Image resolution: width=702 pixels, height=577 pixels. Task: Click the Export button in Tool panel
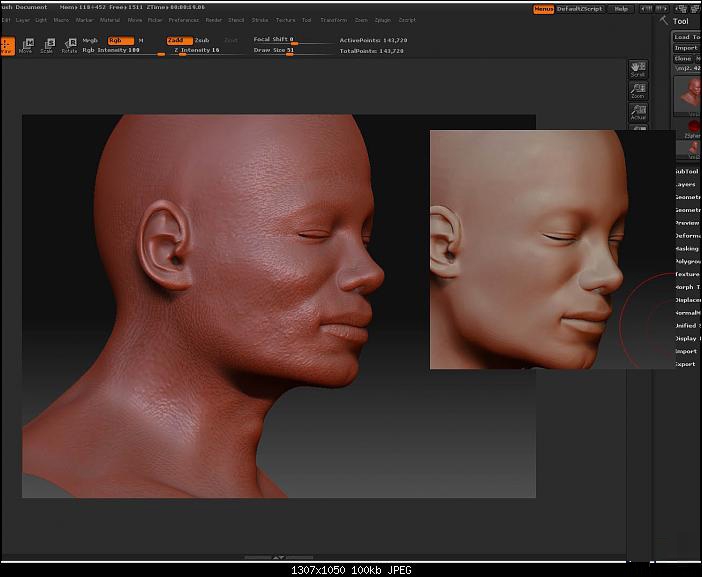pos(687,364)
